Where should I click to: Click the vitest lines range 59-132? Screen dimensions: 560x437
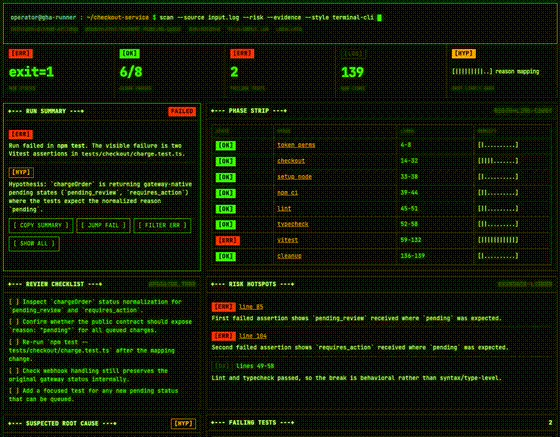coord(411,240)
